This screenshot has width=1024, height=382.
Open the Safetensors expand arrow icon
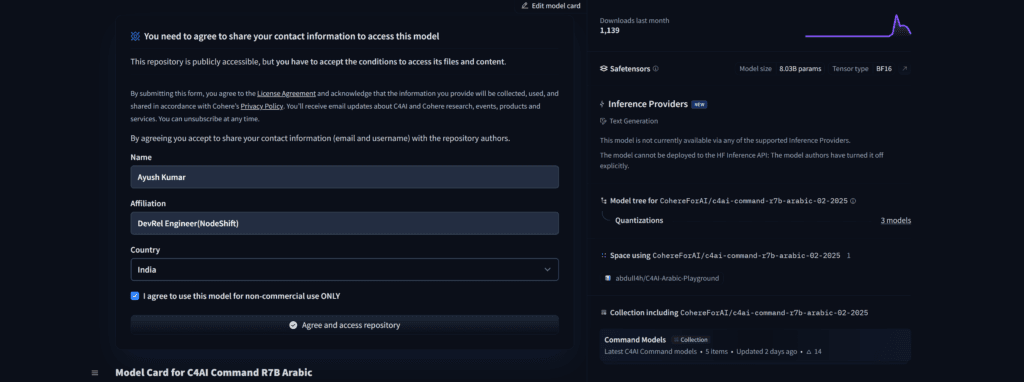904,69
